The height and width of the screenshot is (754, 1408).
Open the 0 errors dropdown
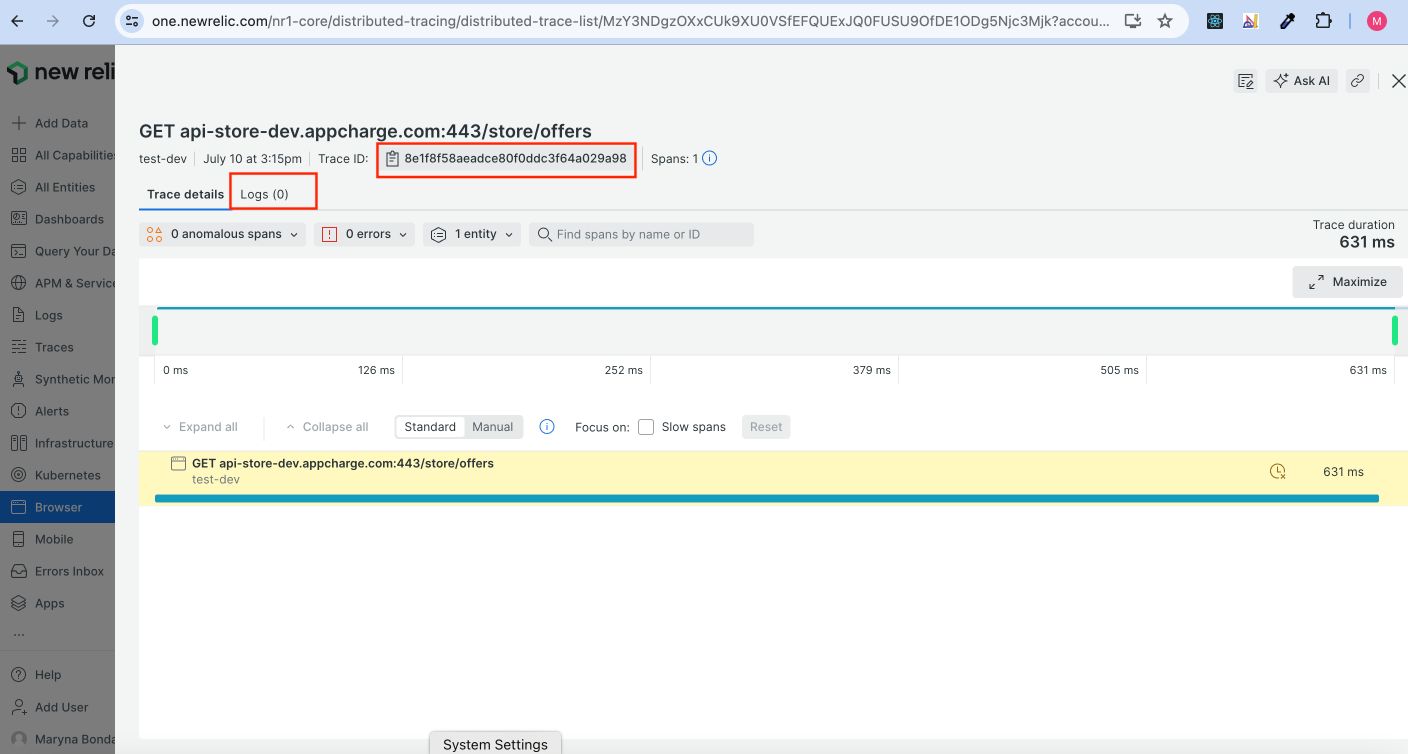coord(364,234)
